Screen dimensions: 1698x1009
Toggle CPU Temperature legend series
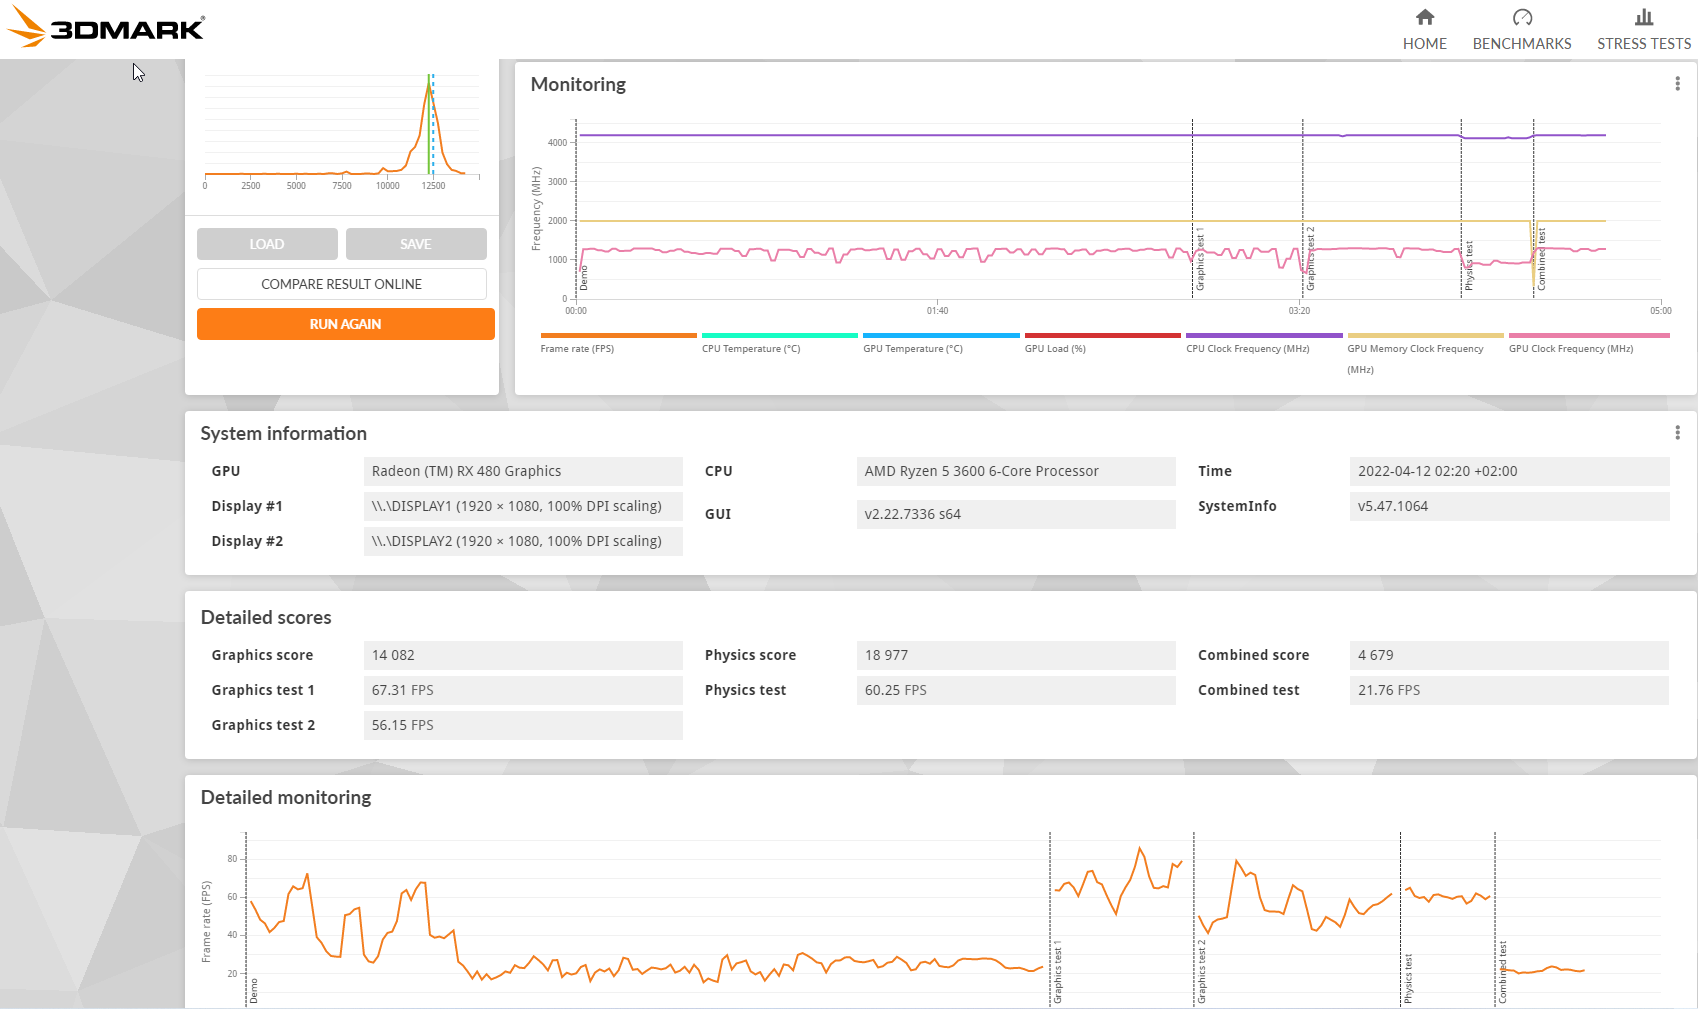pos(780,343)
